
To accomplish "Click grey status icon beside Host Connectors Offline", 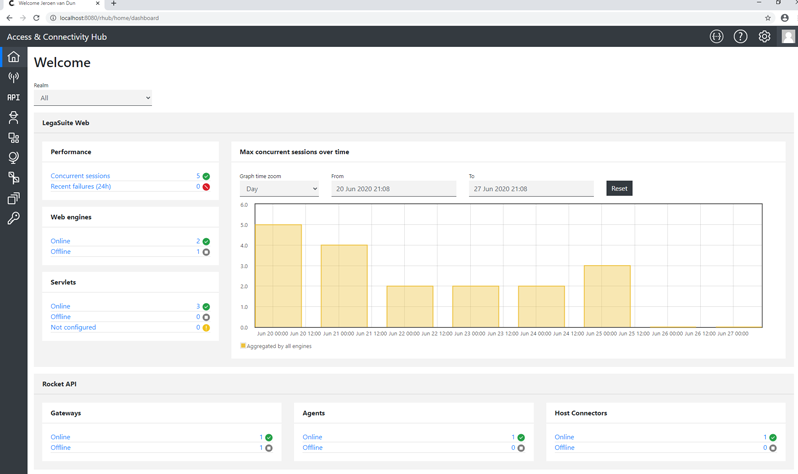I will coord(773,448).
